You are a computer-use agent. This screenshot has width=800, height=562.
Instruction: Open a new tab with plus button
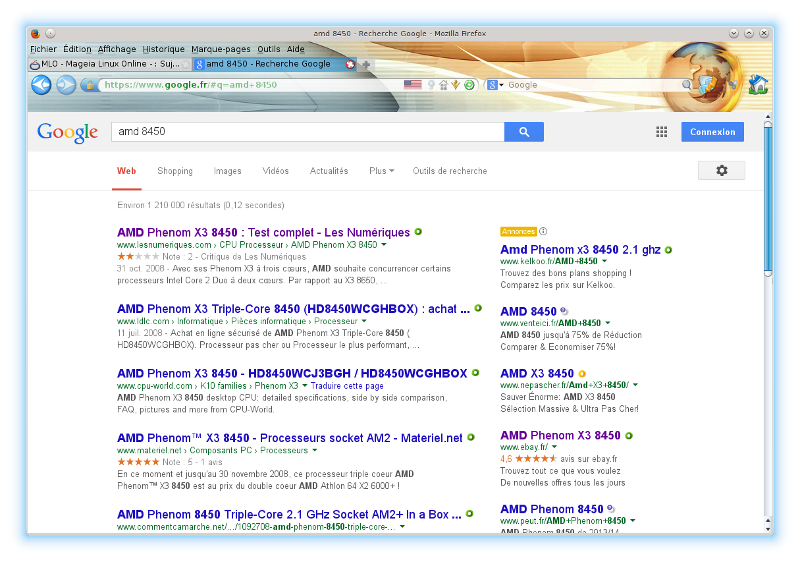point(366,64)
